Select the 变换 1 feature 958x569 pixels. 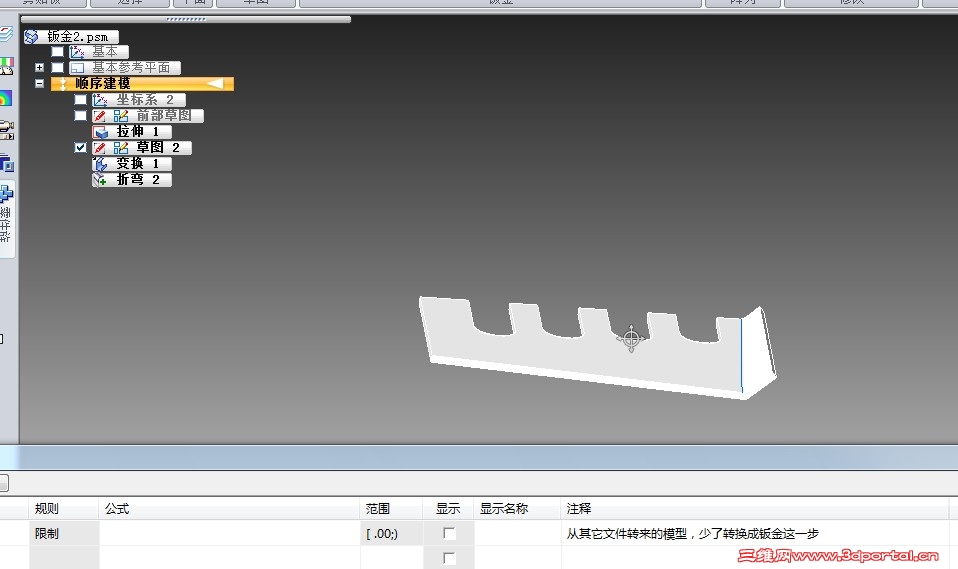coord(132,164)
